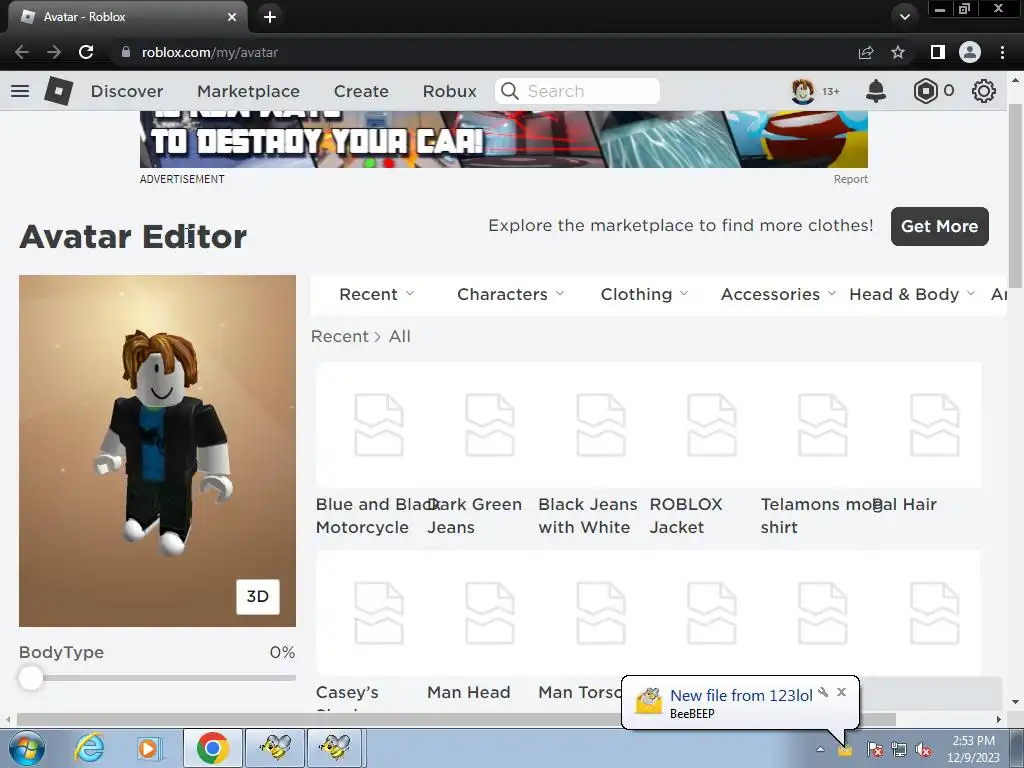This screenshot has height=768, width=1024.
Task: Open the Create page
Action: tap(361, 91)
